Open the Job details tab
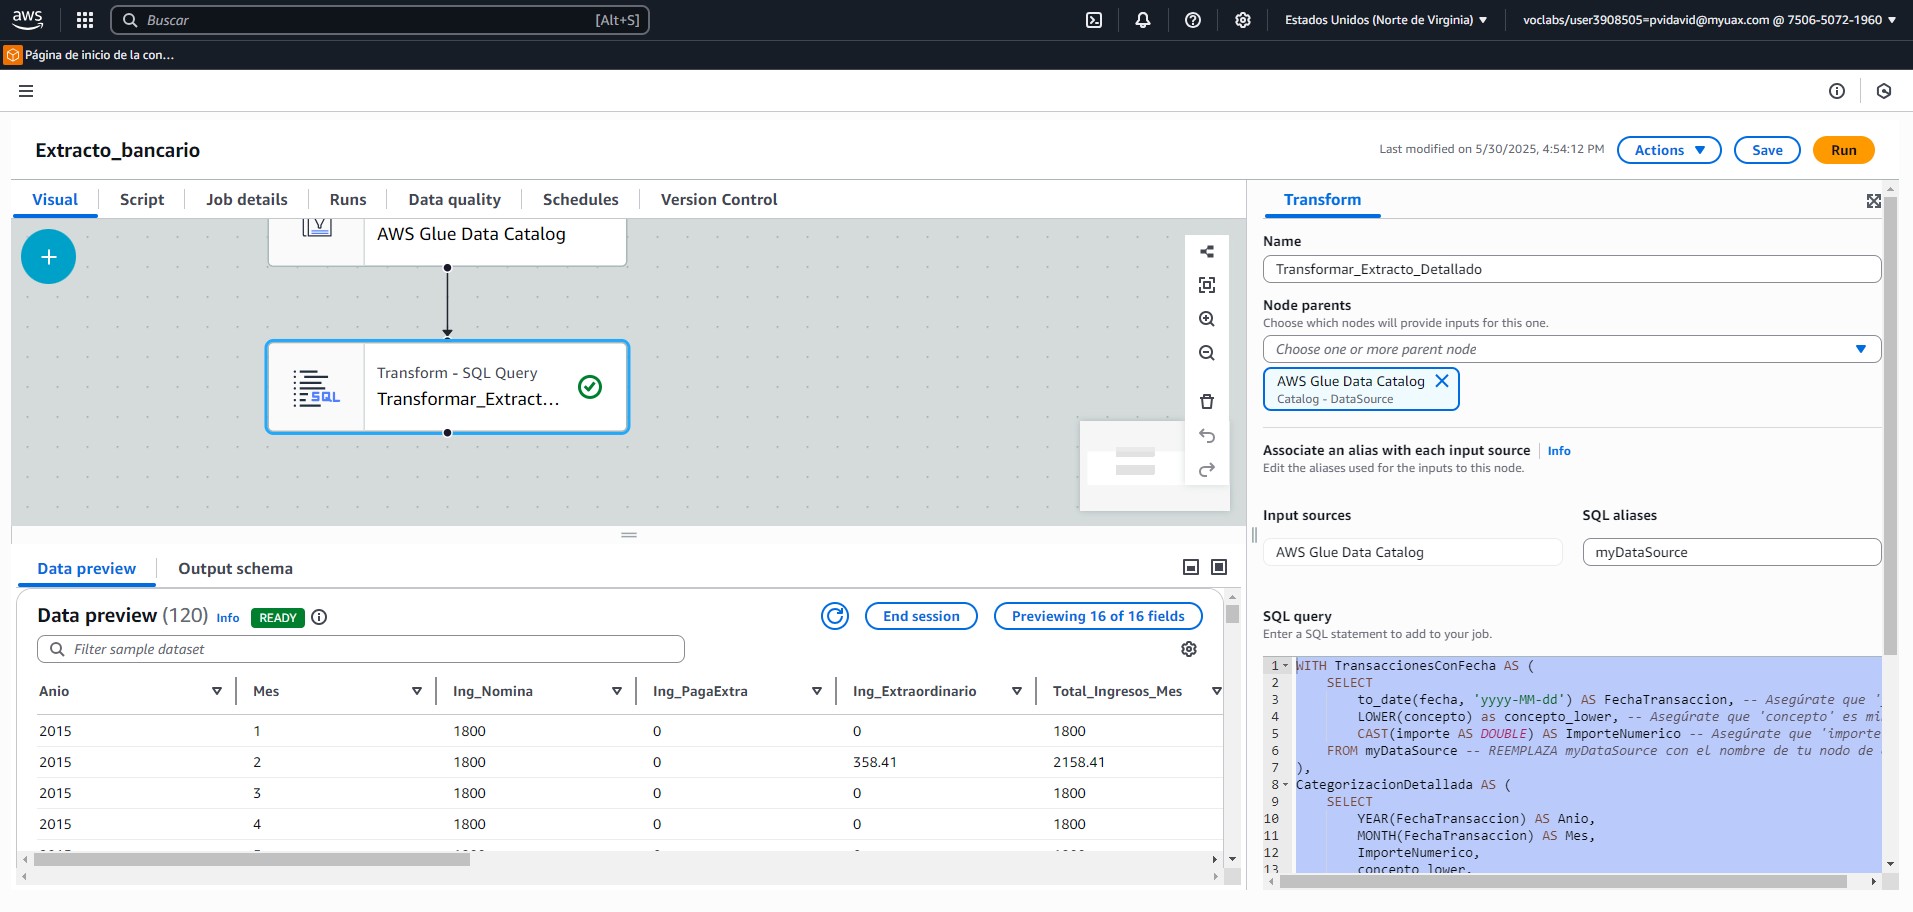The width and height of the screenshot is (1913, 912). point(247,200)
